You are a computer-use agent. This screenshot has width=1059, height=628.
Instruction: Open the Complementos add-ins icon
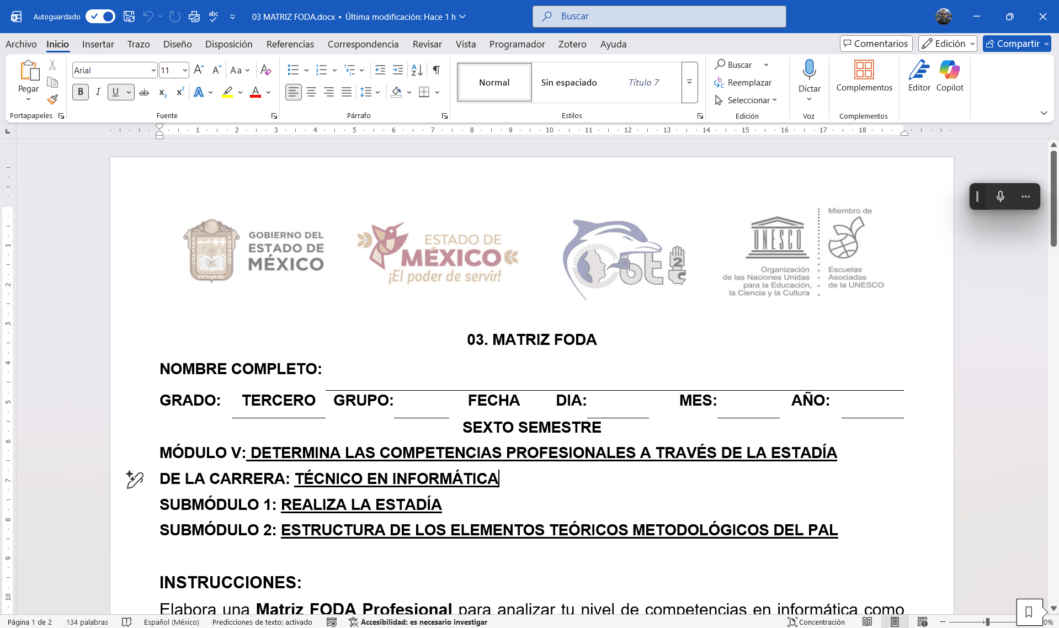click(x=863, y=70)
